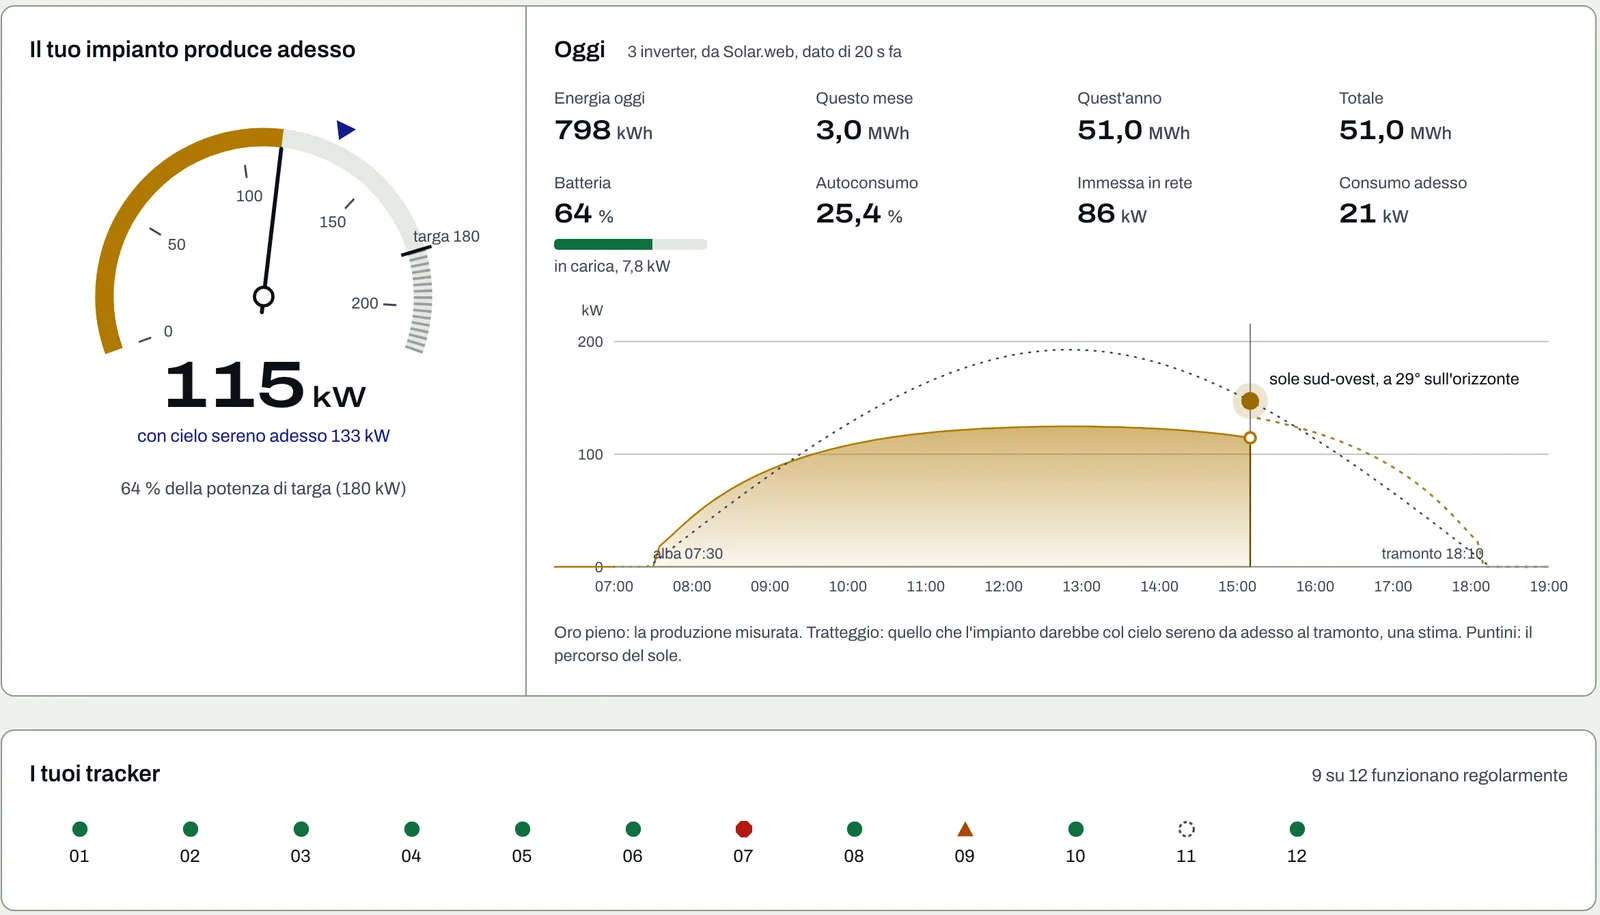1600x915 pixels.
Task: Click 'Autoconsumo' 25,4 % value
Action: click(x=859, y=214)
